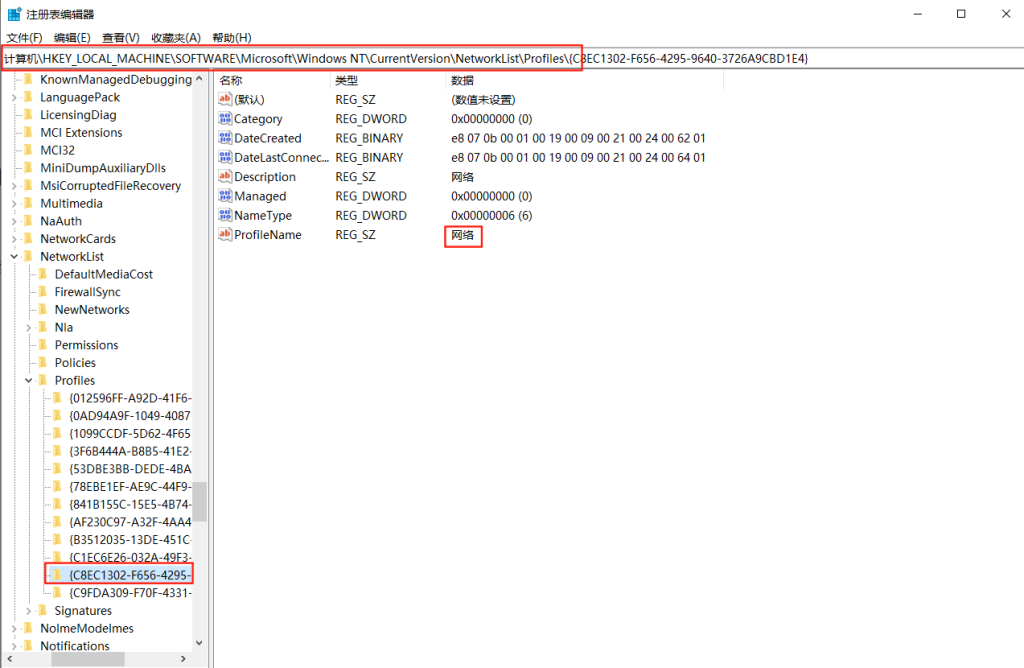Open the 文件(F) menu
Viewport: 1024px width, 668px height.
[x=24, y=37]
